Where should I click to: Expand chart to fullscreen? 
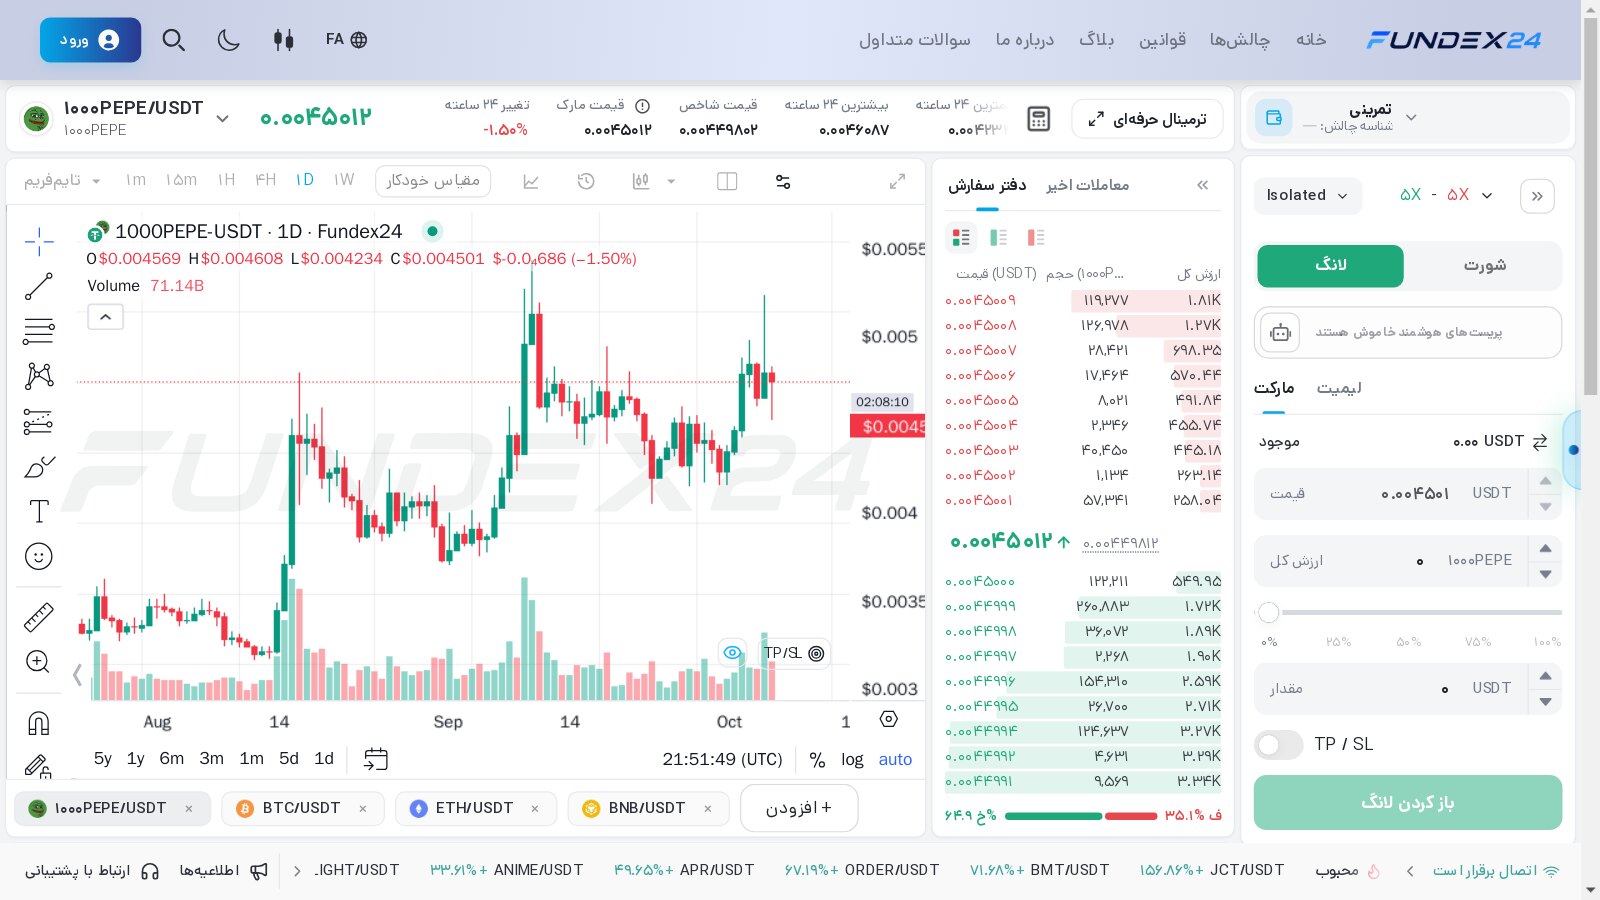pos(897,181)
